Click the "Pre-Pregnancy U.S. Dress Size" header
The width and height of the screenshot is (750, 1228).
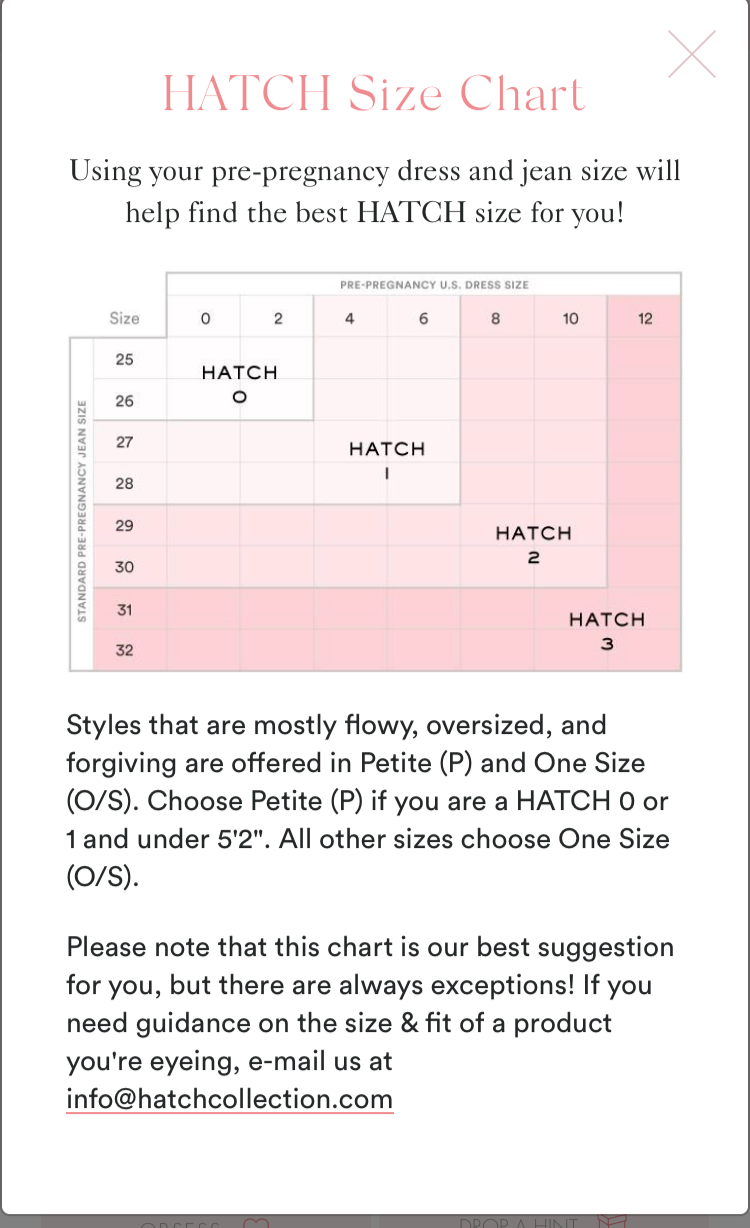click(434, 285)
